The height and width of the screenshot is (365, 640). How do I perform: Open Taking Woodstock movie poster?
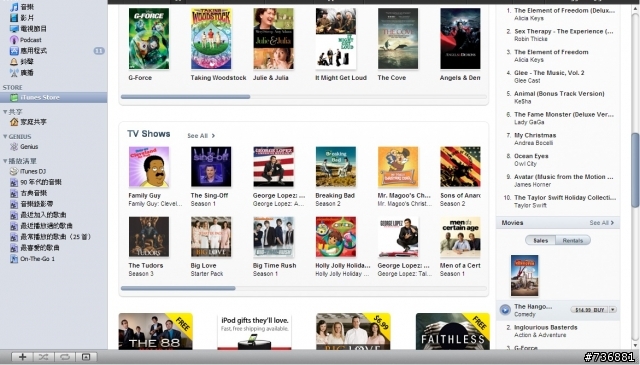[211, 39]
